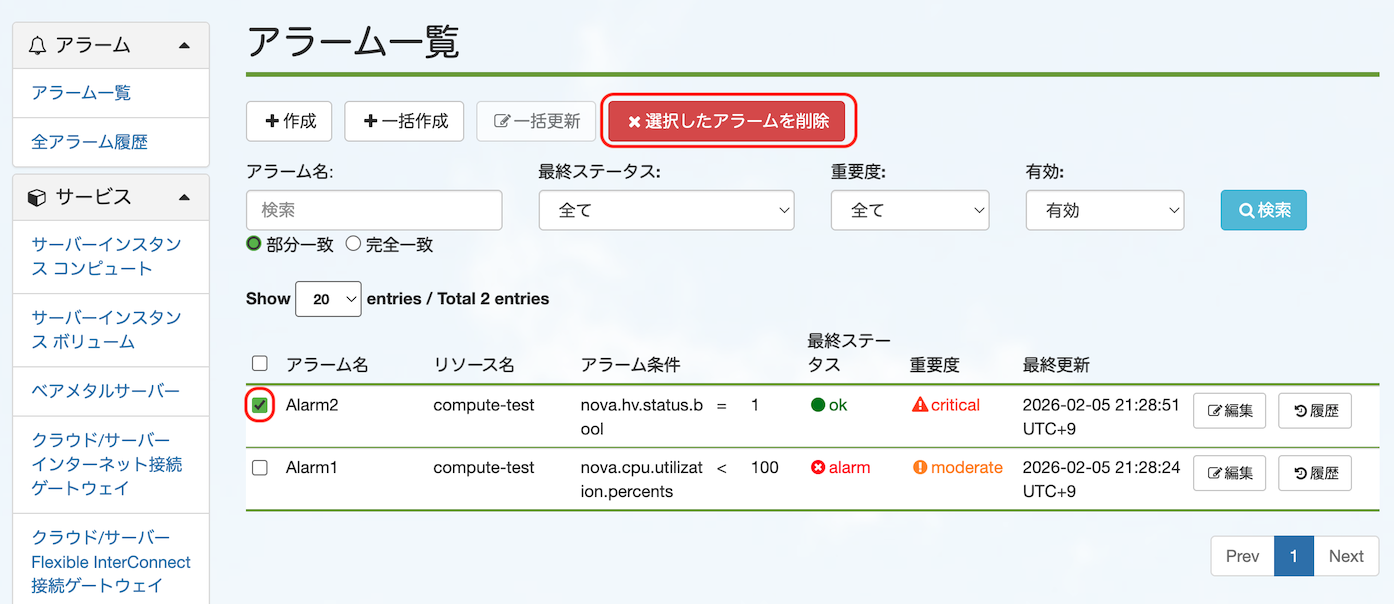Click the red alarm status icon for Alarm1
The height and width of the screenshot is (604, 1394).
pos(818,467)
